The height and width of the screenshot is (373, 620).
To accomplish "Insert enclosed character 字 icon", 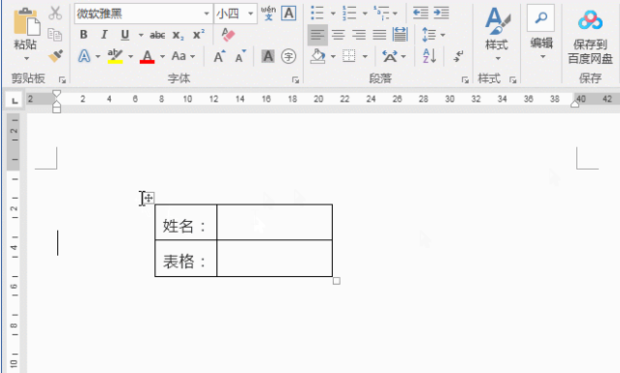I will point(288,56).
